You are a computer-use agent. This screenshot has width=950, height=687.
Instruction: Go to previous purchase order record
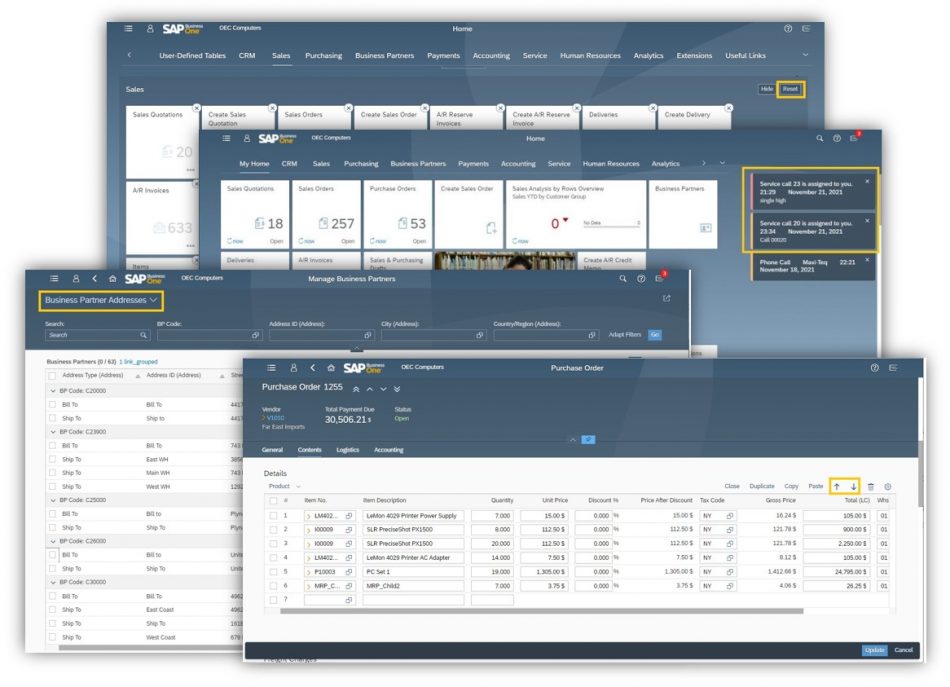(370, 389)
